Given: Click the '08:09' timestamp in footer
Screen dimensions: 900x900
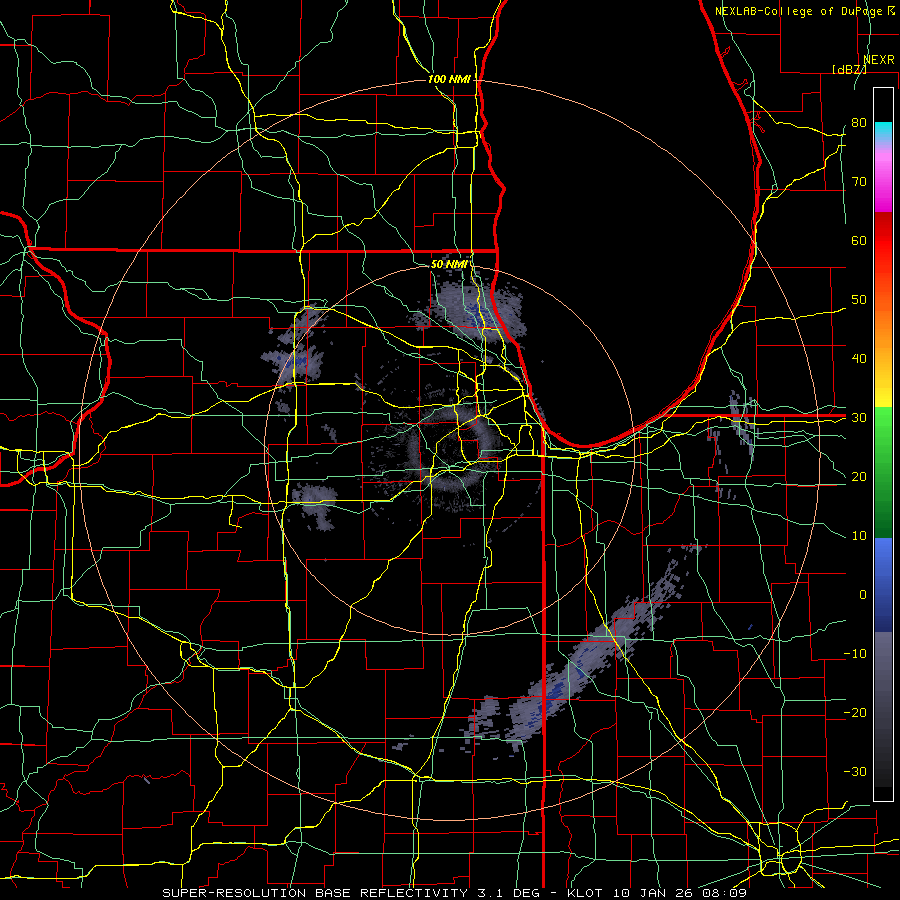Looking at the screenshot, I should click(x=724, y=893).
